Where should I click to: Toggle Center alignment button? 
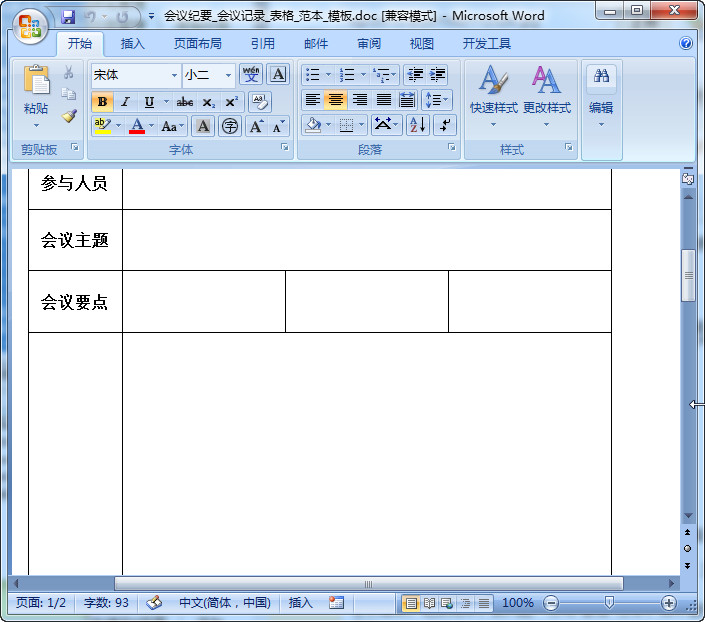click(336, 100)
